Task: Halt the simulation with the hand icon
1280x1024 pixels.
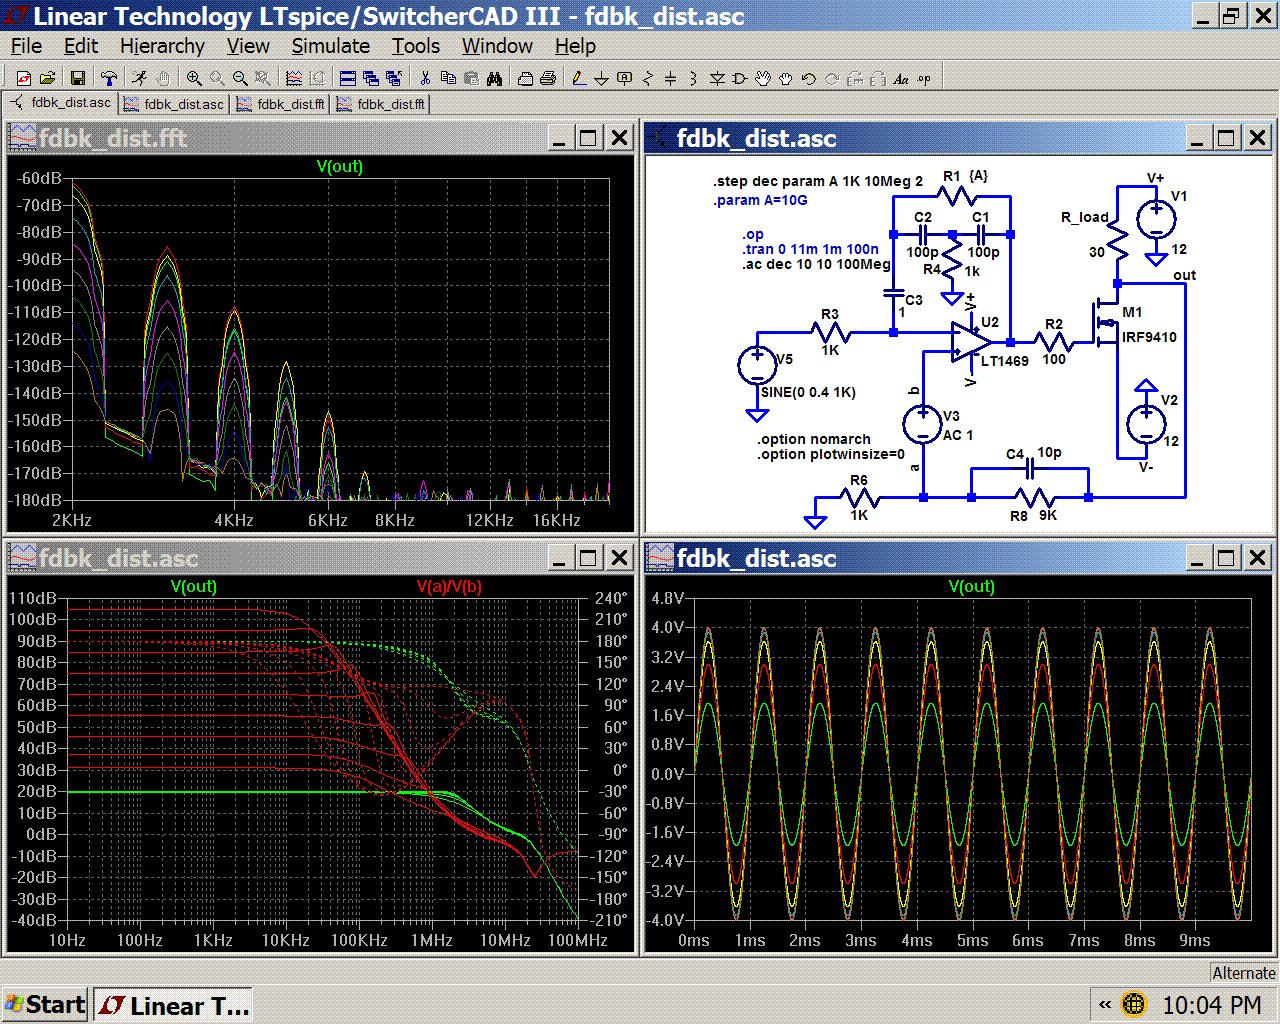Action: [x=163, y=78]
